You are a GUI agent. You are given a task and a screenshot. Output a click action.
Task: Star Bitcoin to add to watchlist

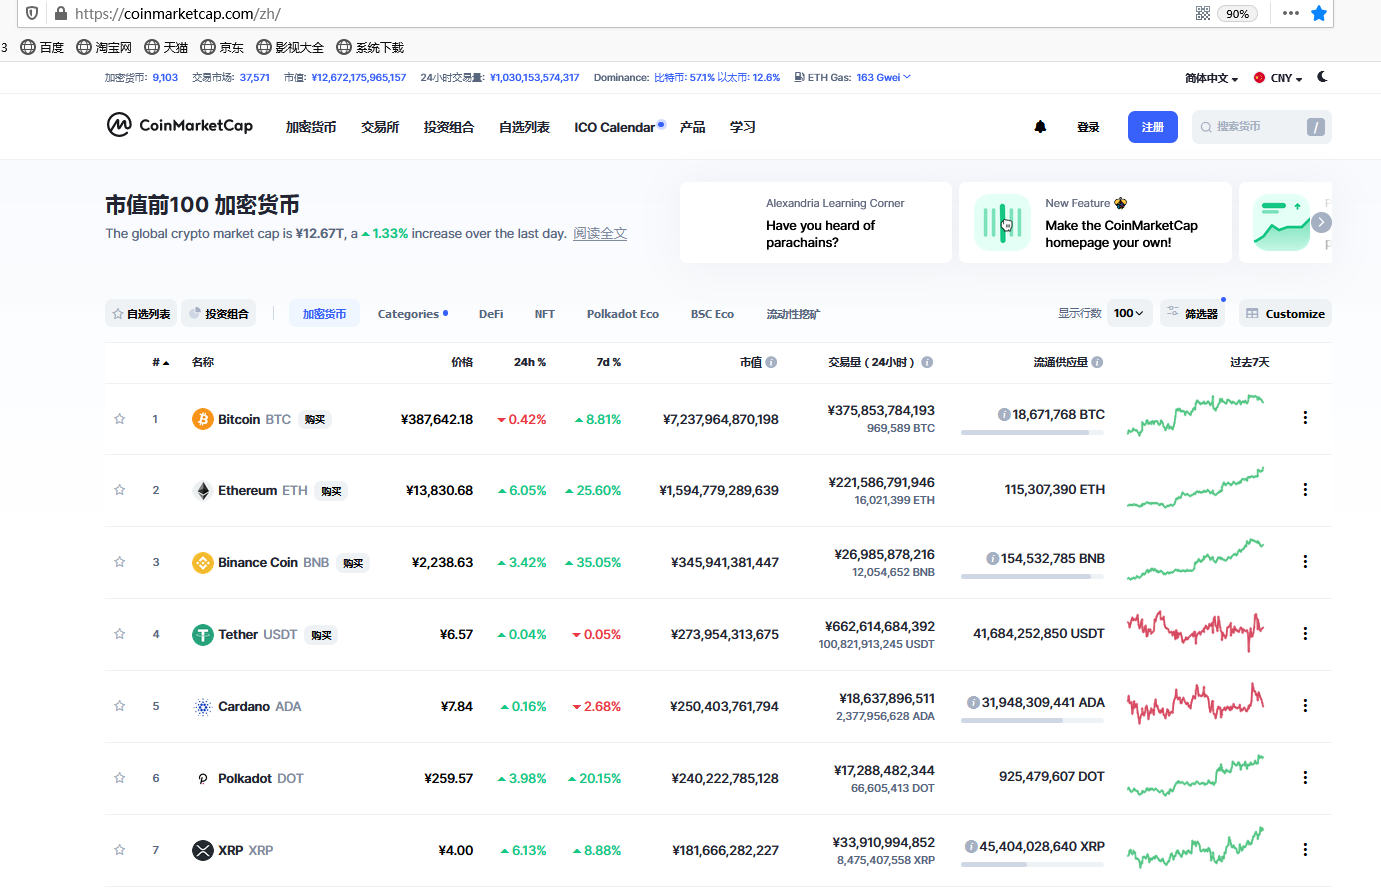tap(120, 419)
